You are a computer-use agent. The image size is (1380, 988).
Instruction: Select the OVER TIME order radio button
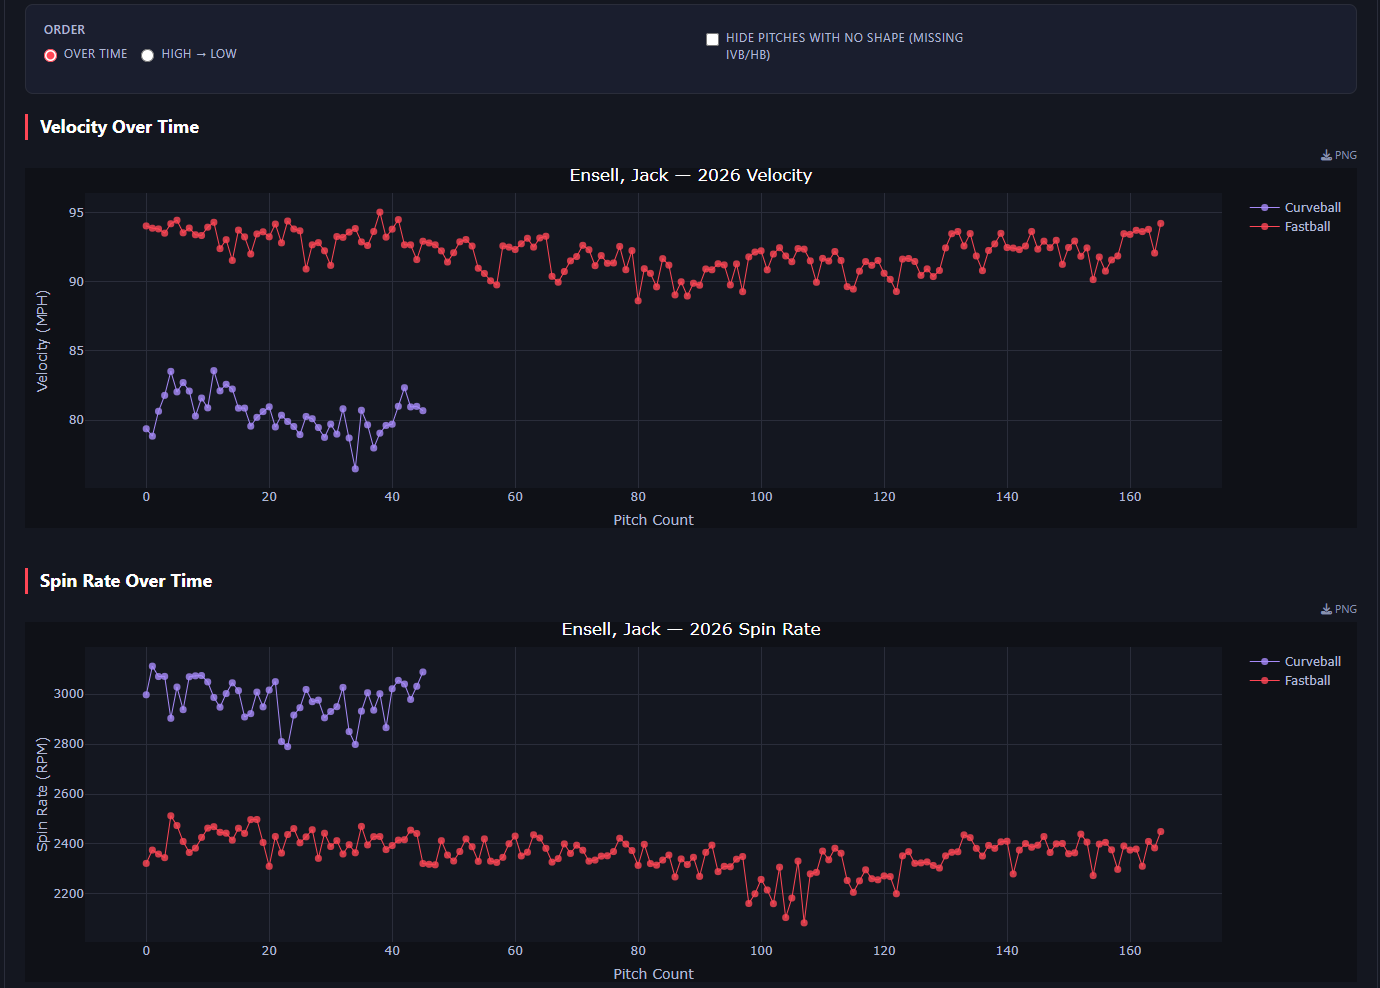coord(51,55)
